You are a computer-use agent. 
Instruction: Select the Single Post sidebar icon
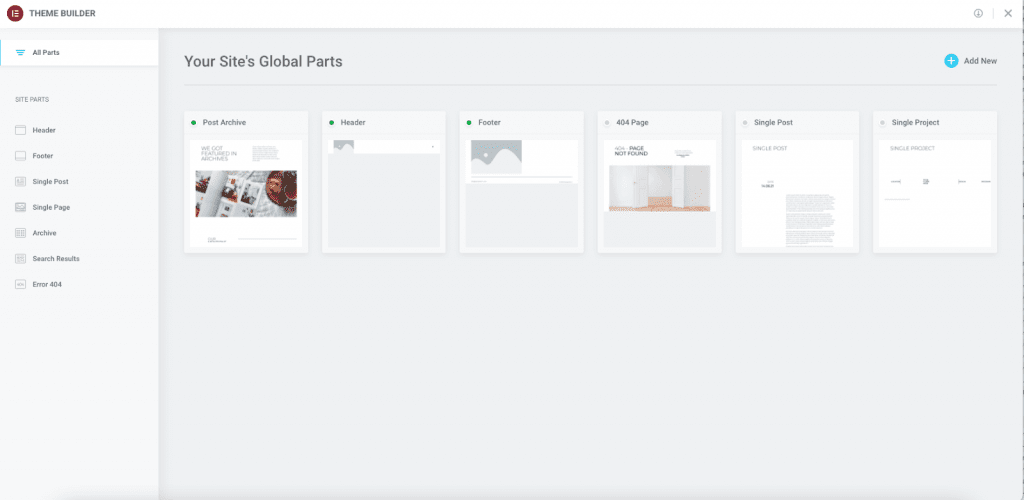coord(20,182)
